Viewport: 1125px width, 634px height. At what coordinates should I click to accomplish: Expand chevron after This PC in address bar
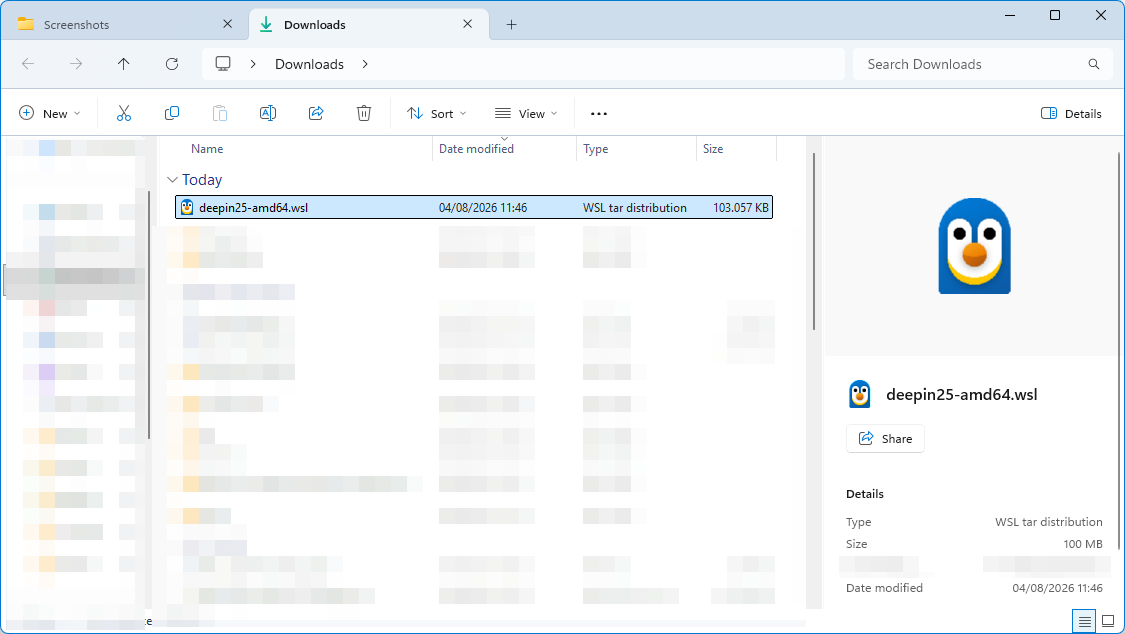253,64
